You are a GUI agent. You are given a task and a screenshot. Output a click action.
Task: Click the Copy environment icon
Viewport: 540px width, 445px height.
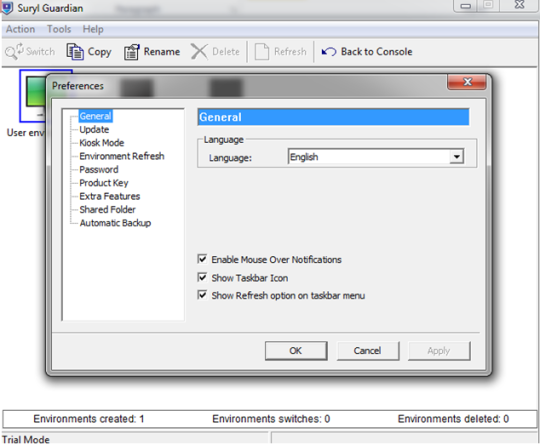click(75, 52)
